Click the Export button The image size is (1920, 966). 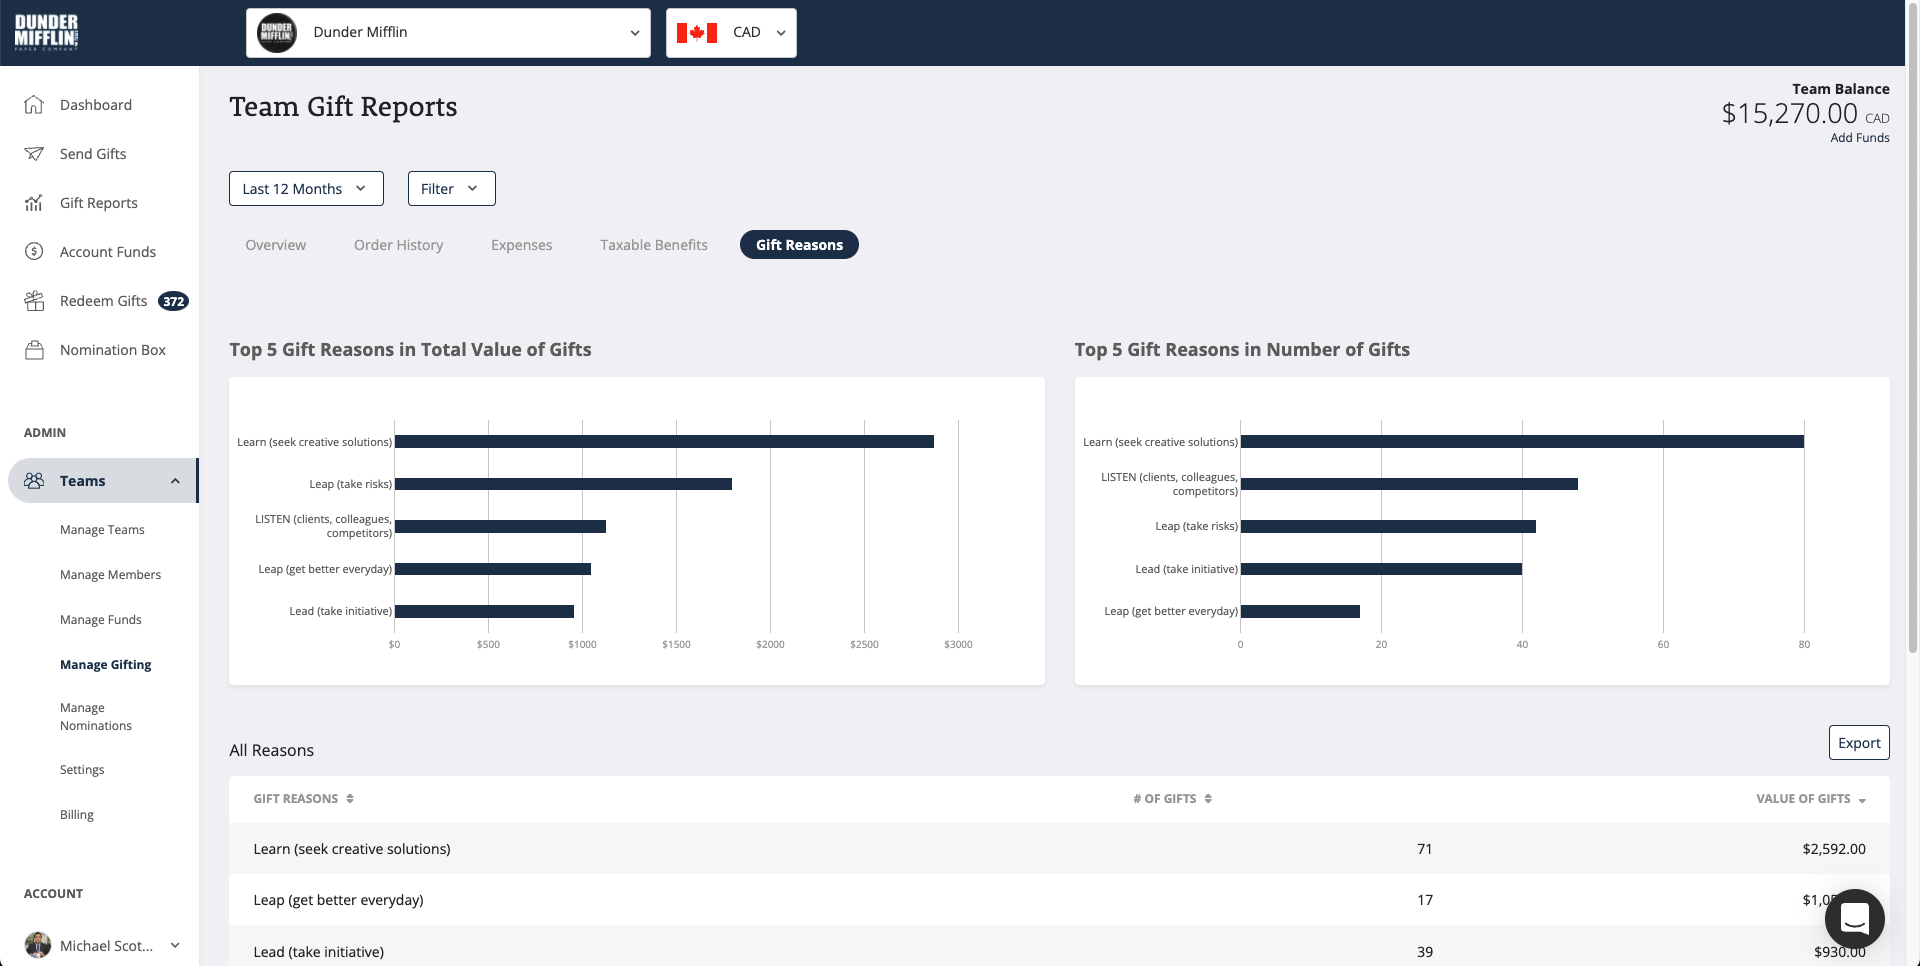(x=1859, y=742)
